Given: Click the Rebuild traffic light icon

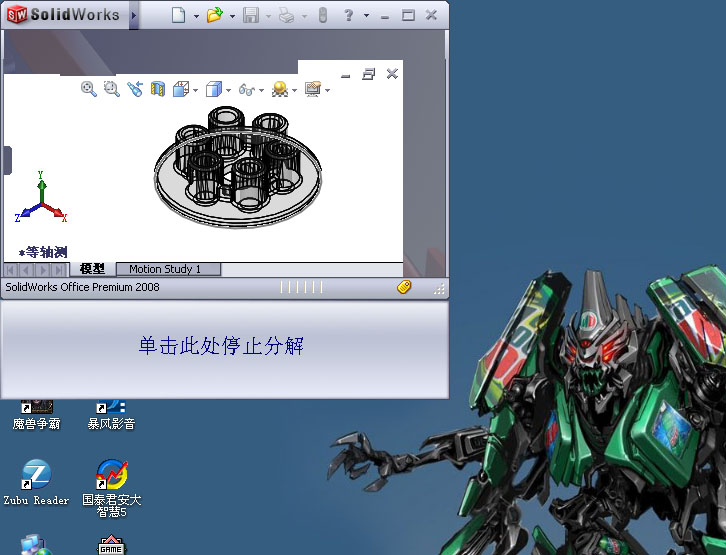Looking at the screenshot, I should click(323, 15).
